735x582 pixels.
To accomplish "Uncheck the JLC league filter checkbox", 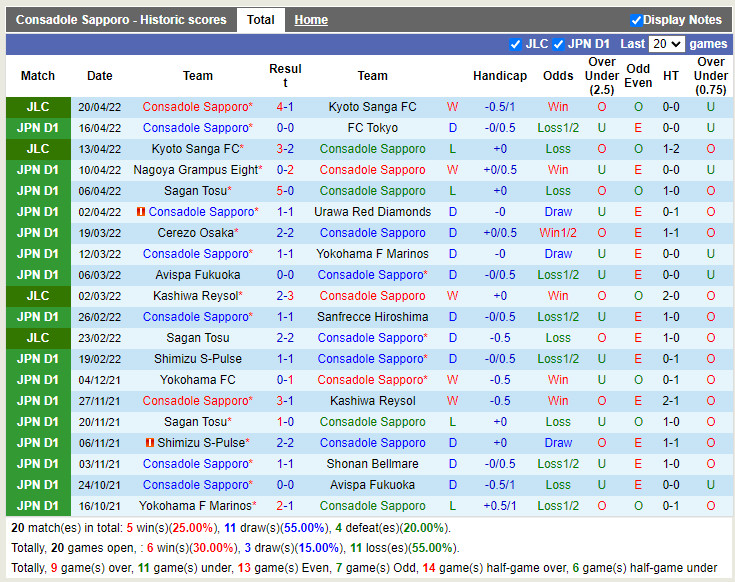I will tap(516, 44).
